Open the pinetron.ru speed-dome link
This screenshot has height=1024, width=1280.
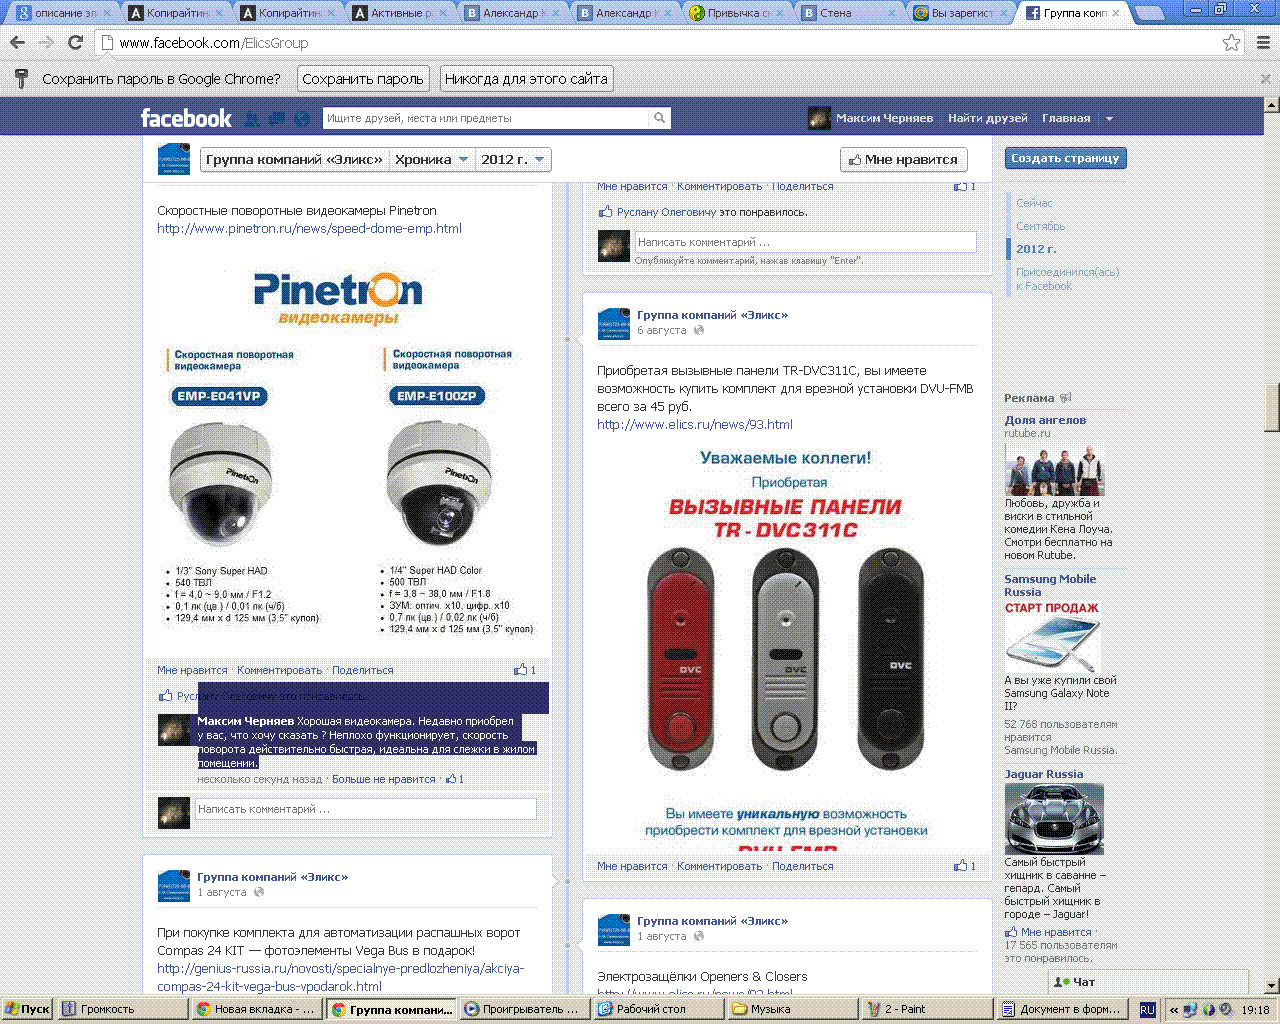tap(309, 229)
